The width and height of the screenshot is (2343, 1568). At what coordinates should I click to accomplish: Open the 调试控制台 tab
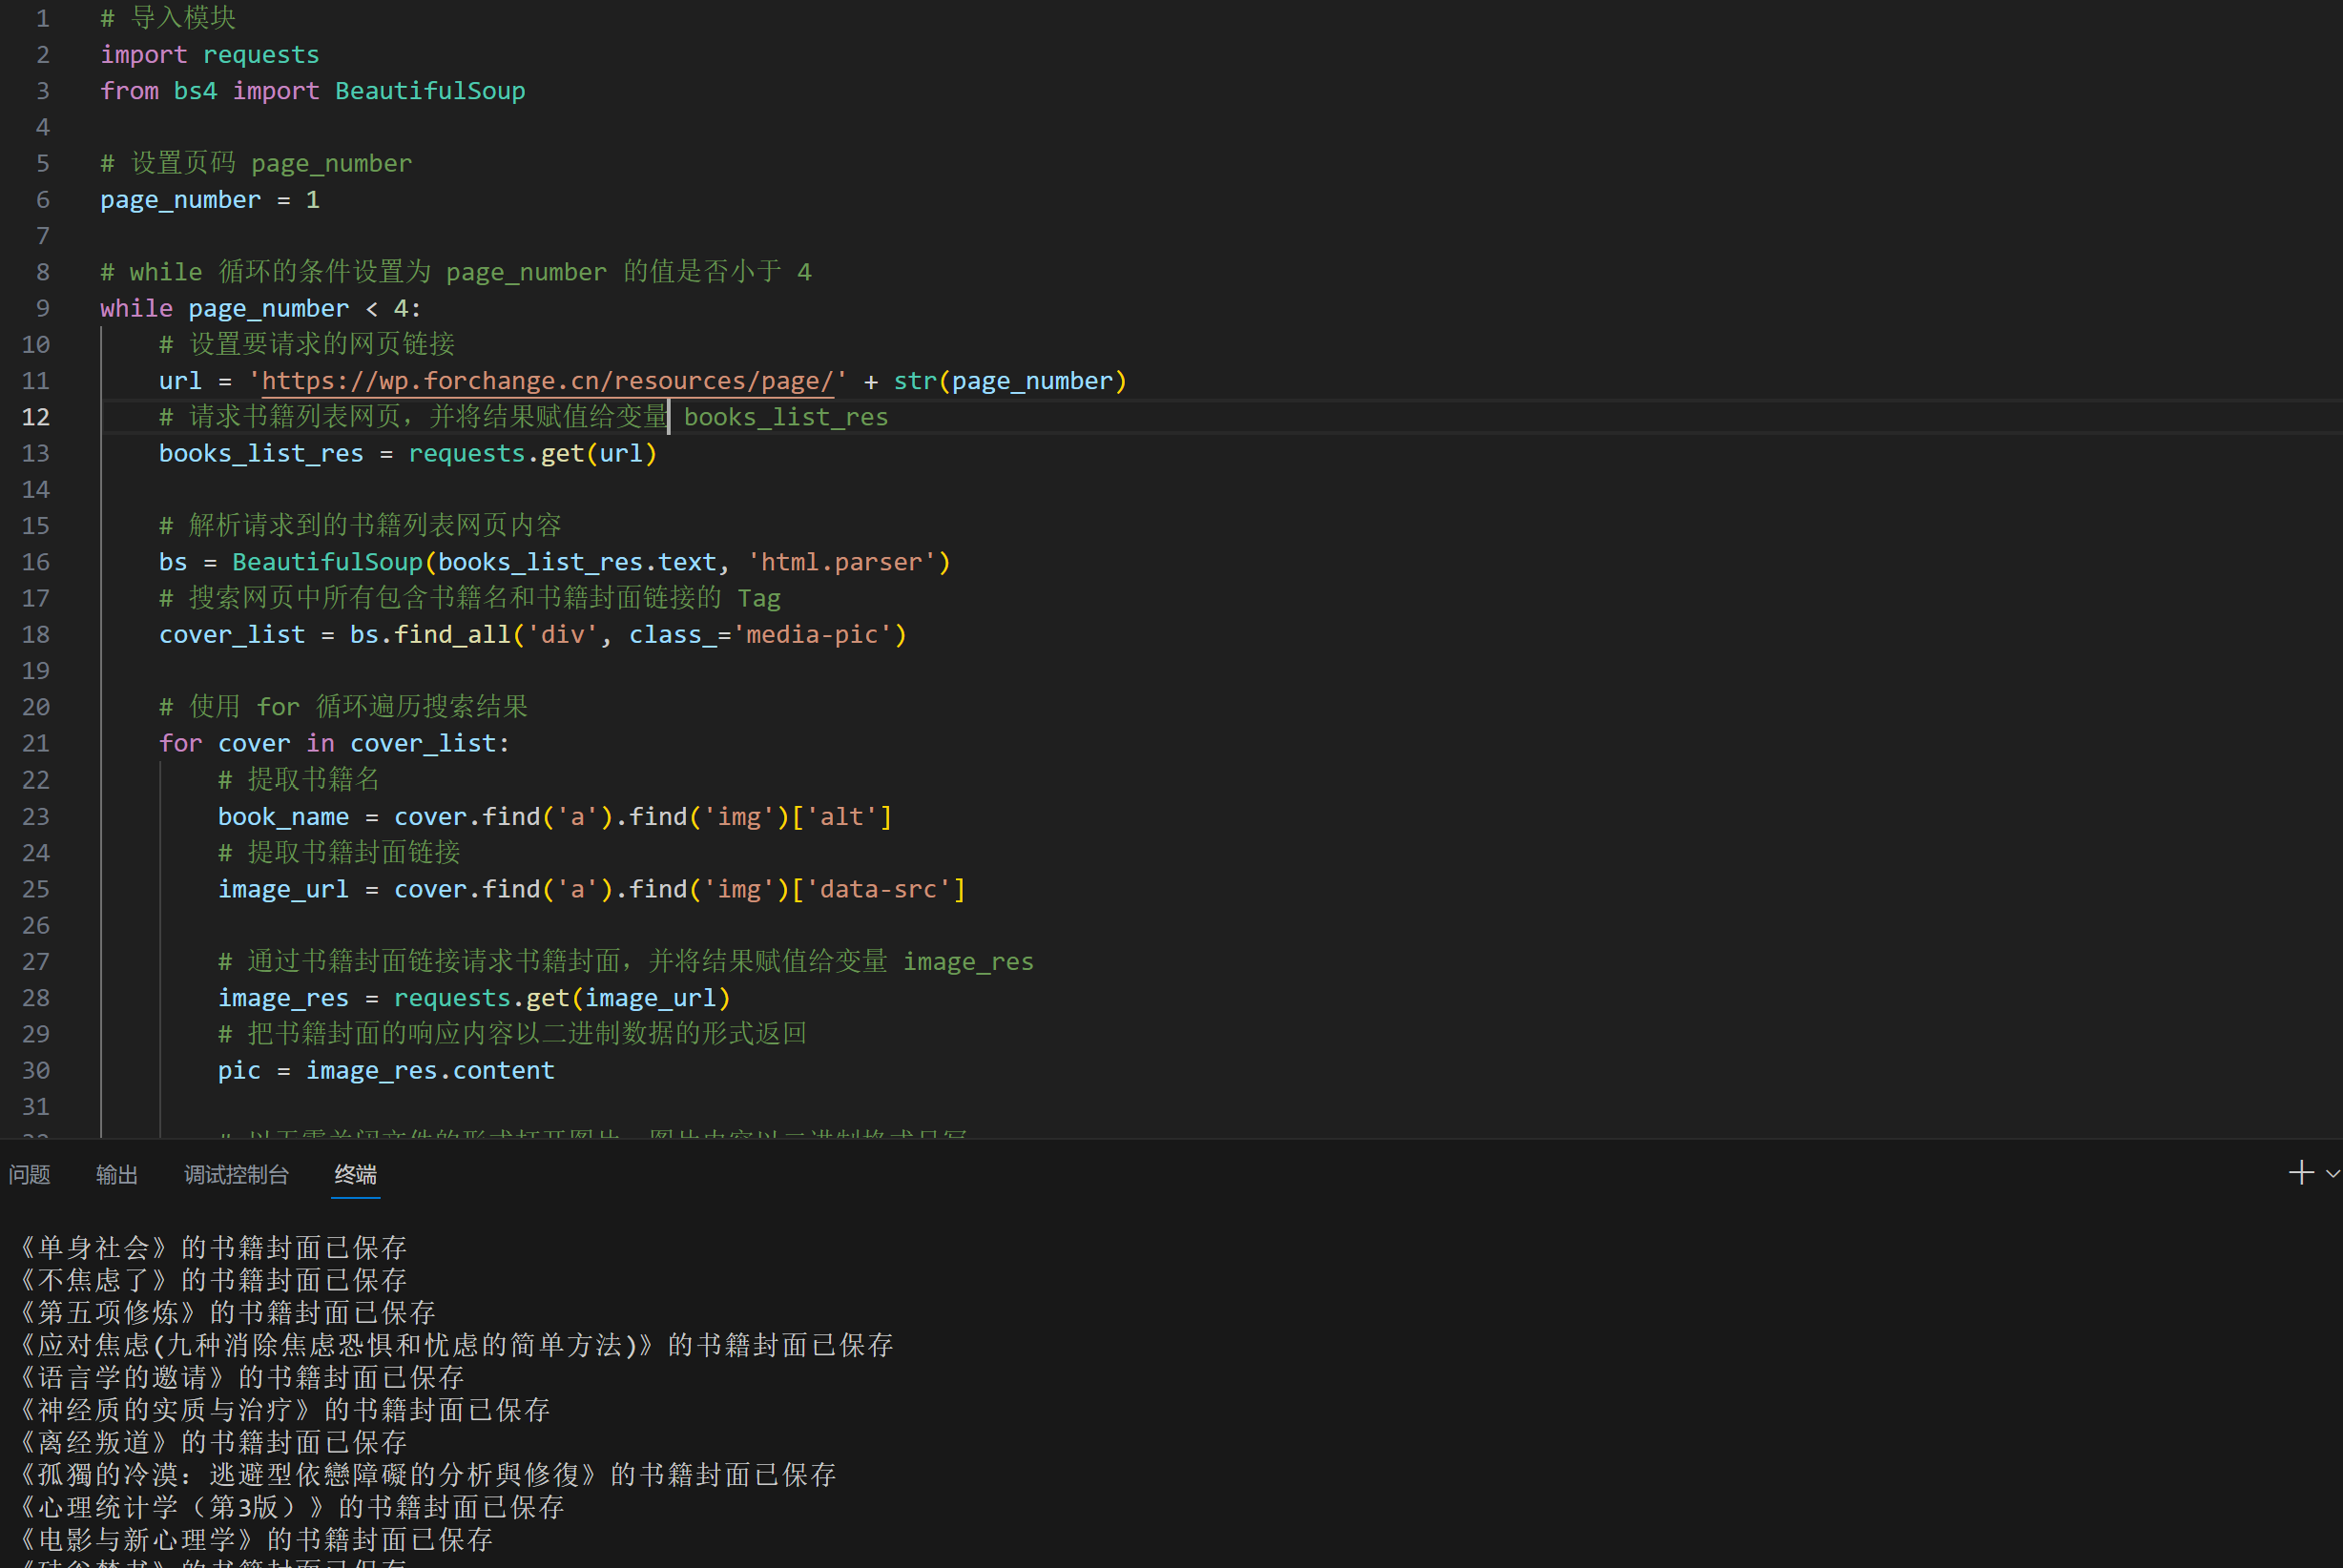tap(236, 1175)
